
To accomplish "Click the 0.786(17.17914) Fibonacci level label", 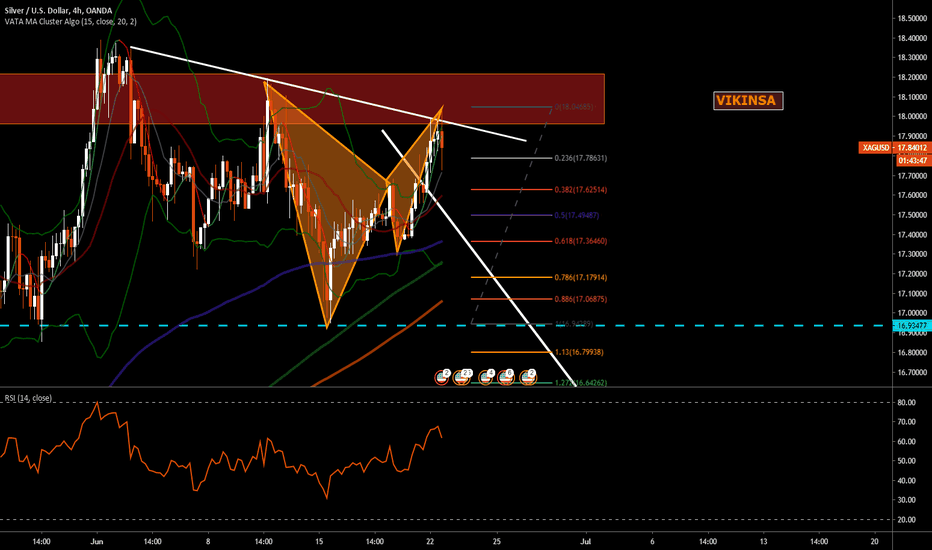I will click(x=580, y=277).
